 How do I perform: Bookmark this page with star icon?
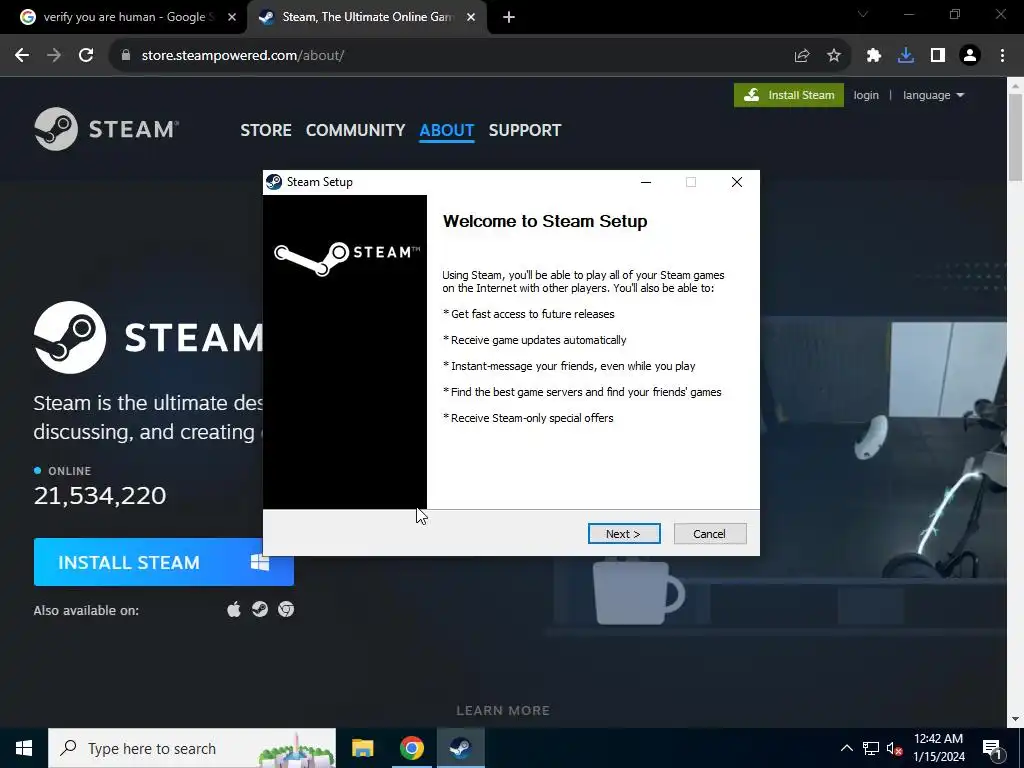(x=834, y=56)
